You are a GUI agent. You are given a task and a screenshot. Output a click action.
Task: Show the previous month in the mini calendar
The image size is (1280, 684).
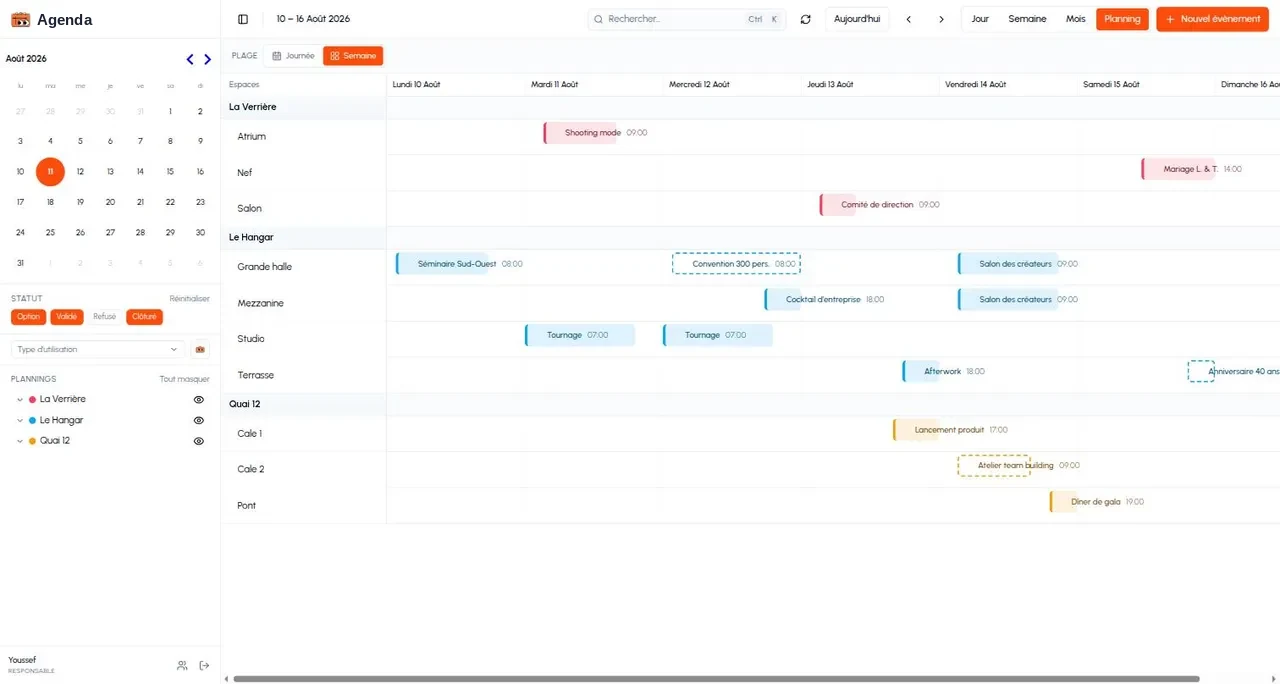[x=191, y=59]
